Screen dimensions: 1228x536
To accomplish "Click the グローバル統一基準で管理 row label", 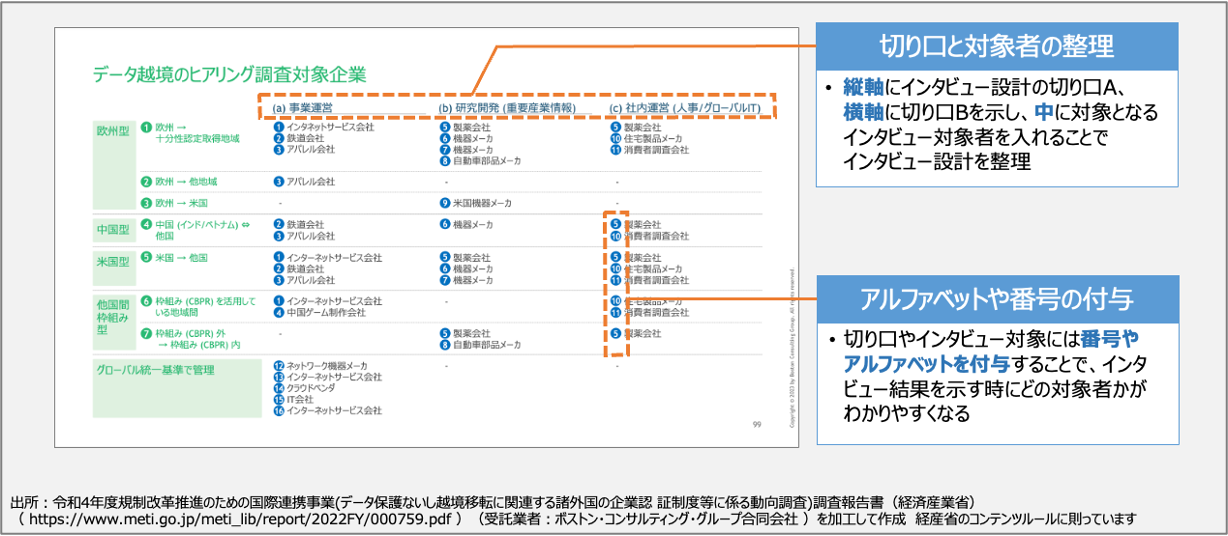I will point(154,369).
